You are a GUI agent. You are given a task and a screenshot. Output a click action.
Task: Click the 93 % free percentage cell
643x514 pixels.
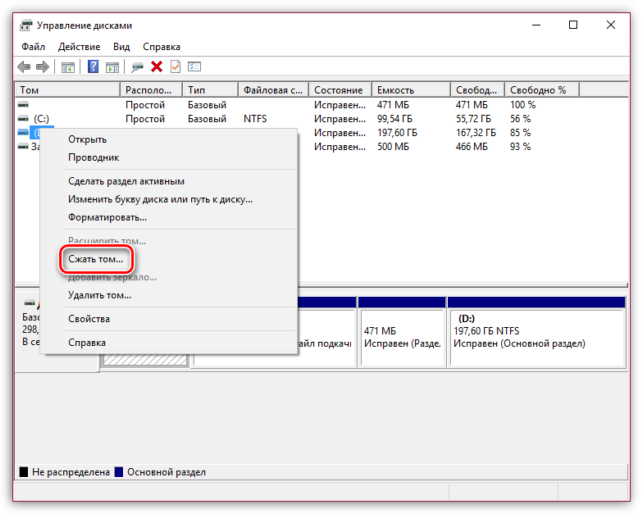(520, 147)
